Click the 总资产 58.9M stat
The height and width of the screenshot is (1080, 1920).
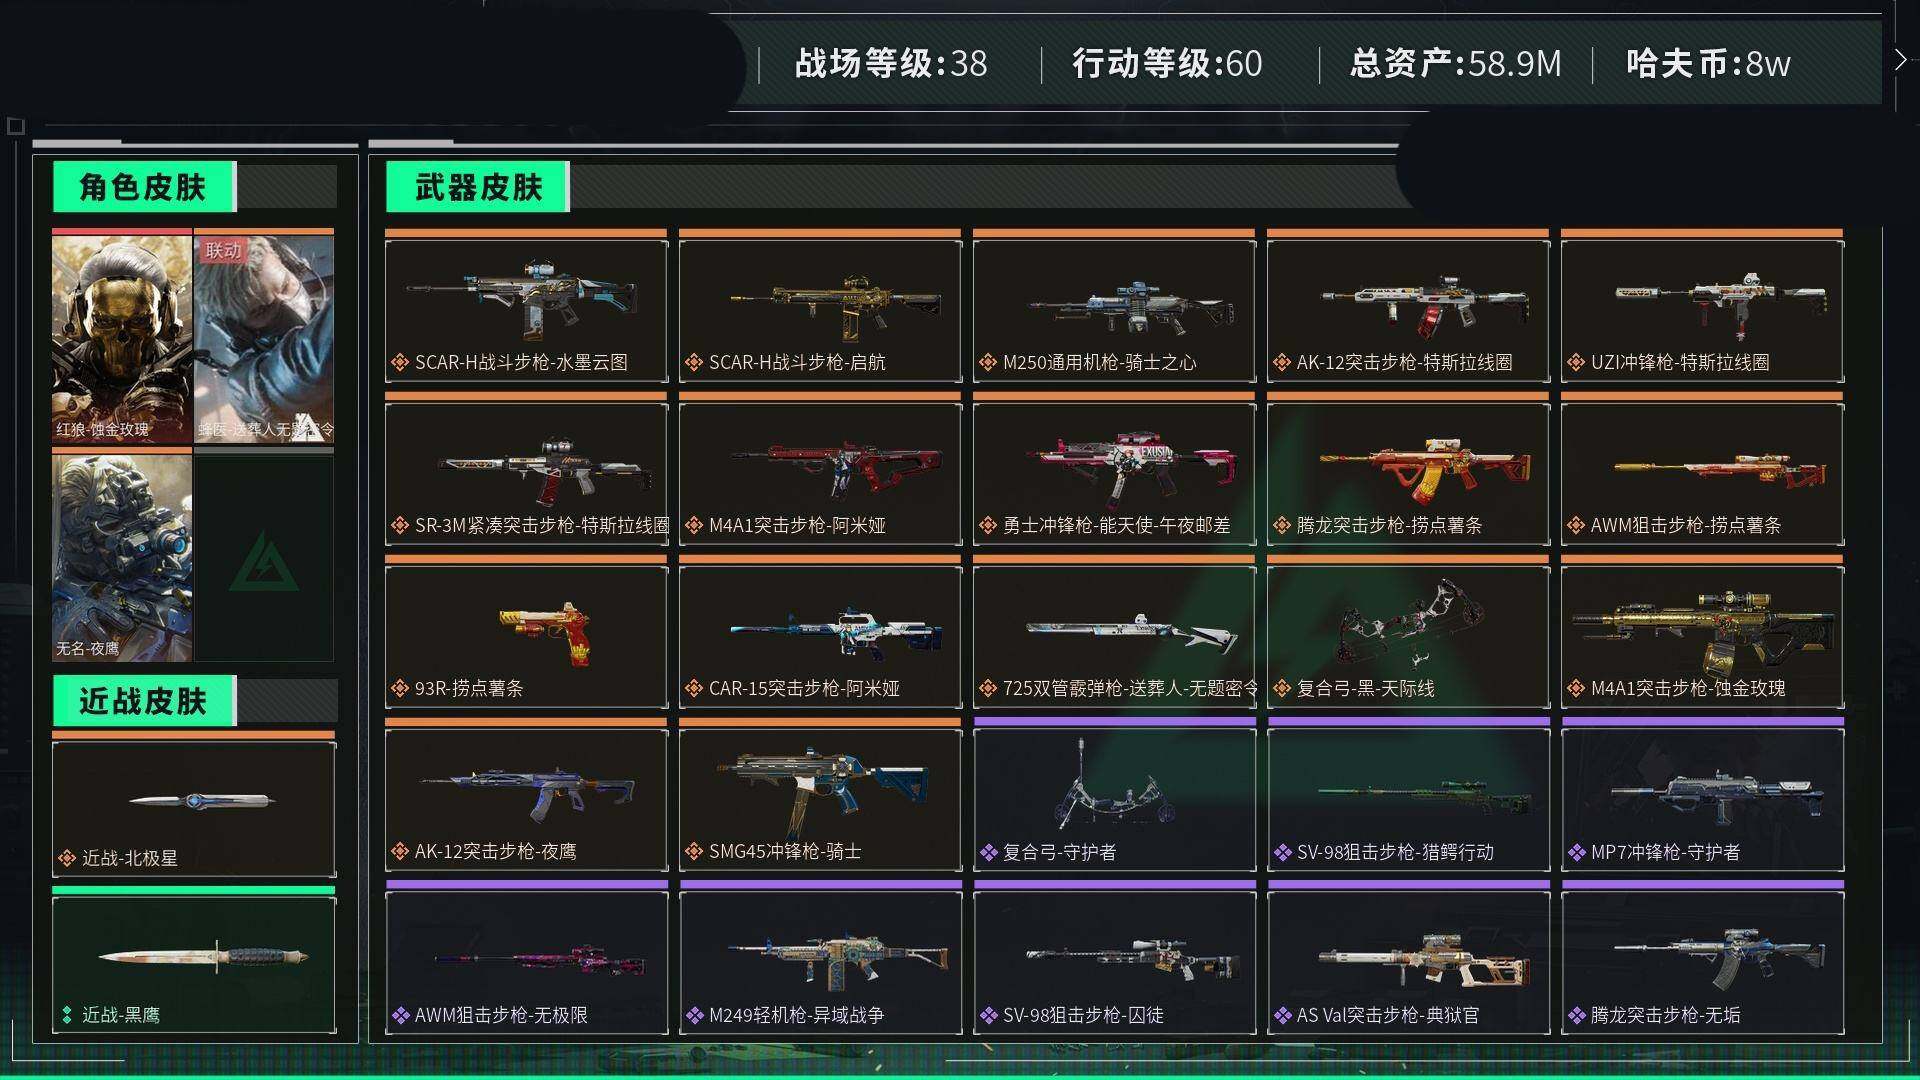point(1455,64)
